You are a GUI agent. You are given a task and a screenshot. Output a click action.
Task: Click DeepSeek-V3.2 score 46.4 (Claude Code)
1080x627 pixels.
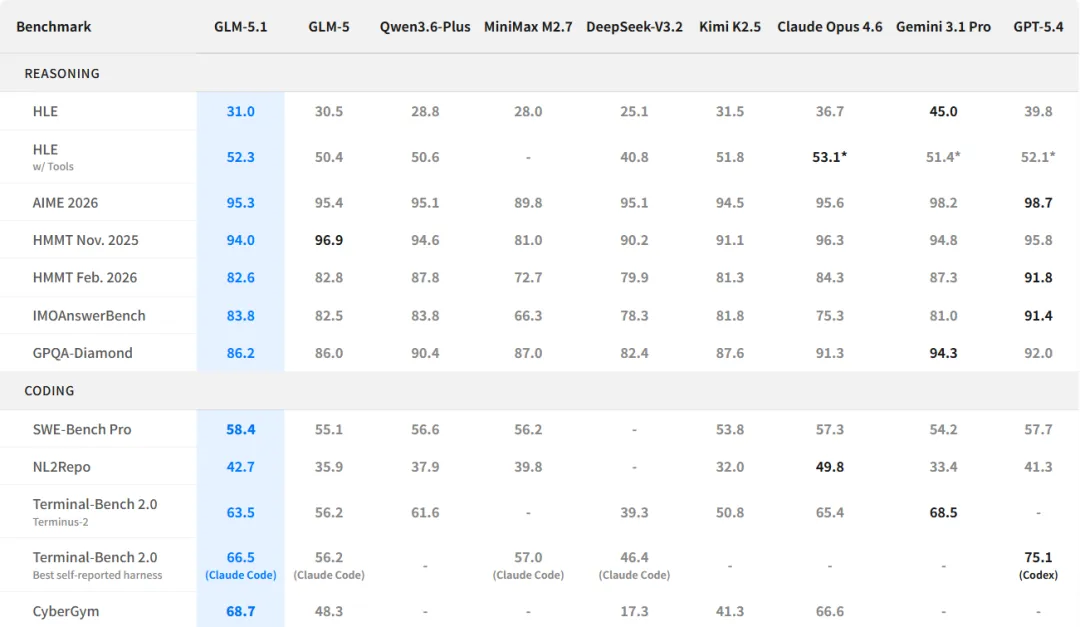[634, 565]
